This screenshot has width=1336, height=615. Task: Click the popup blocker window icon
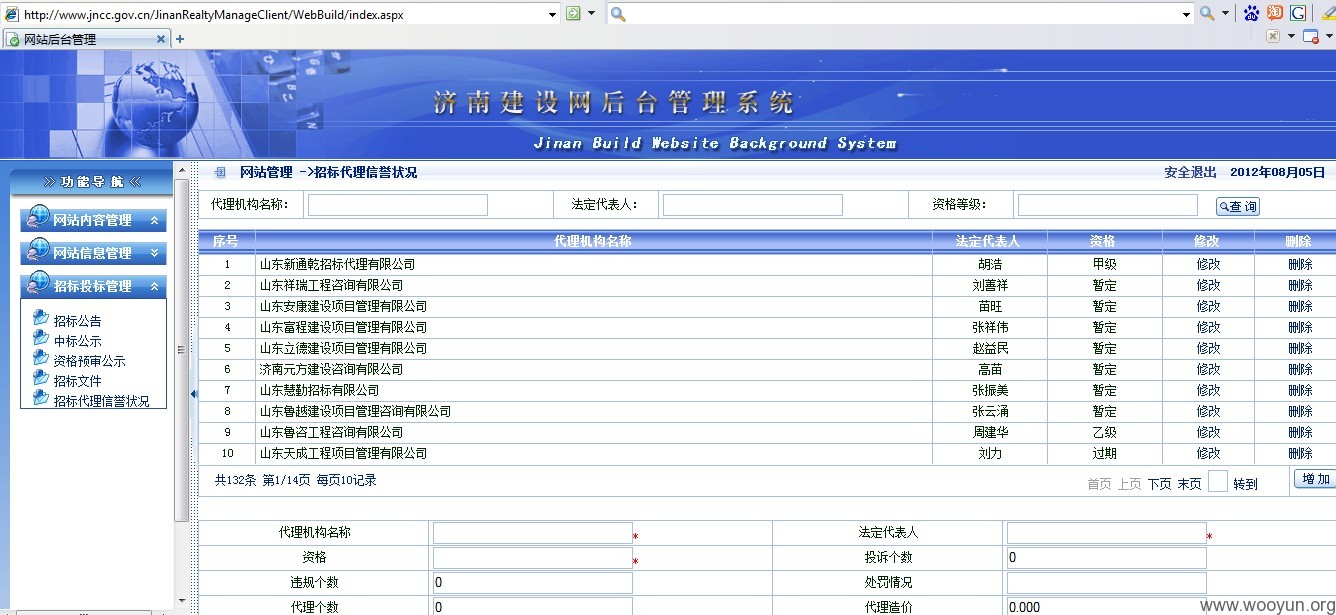1310,37
